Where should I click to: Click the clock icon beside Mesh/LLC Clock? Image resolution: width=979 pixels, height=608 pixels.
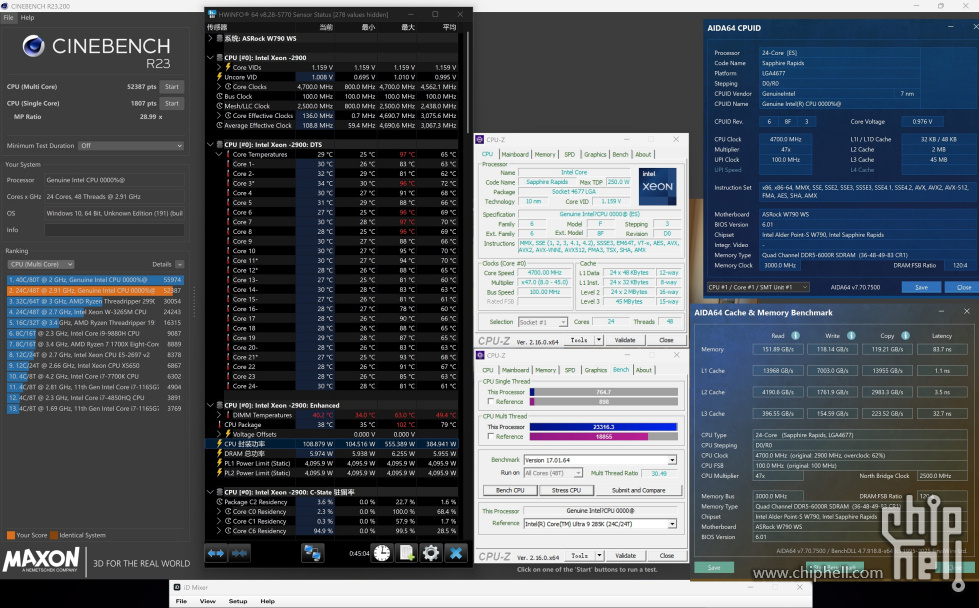(x=220, y=106)
